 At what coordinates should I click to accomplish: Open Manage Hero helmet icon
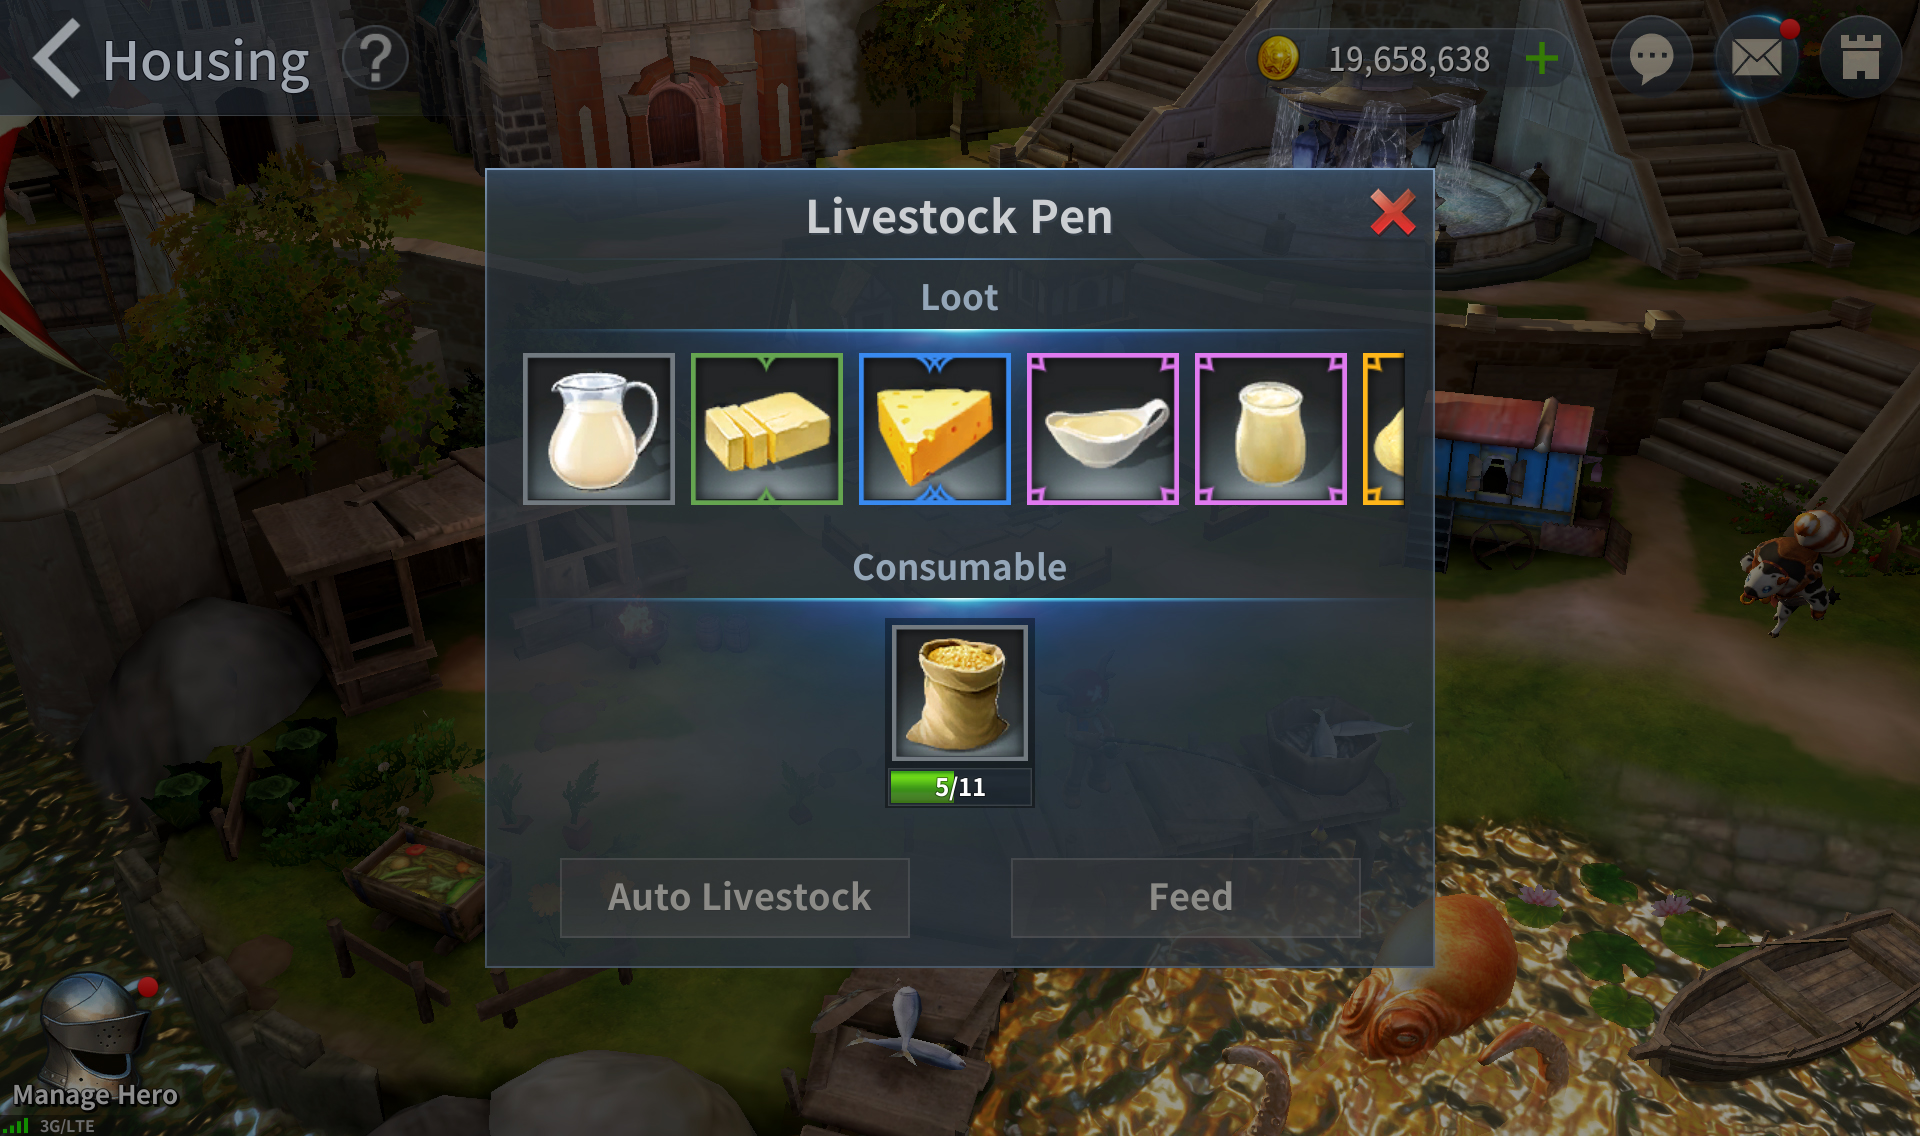pos(94,1030)
